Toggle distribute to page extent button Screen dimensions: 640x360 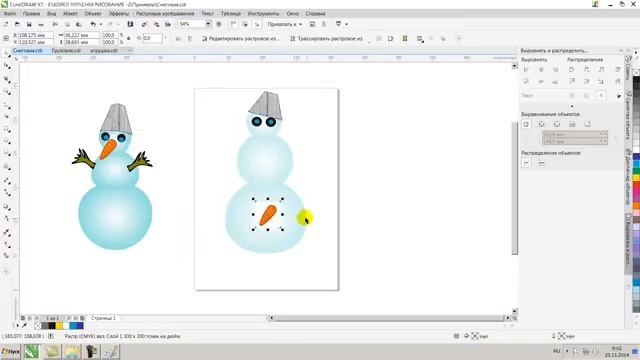[x=542, y=163]
